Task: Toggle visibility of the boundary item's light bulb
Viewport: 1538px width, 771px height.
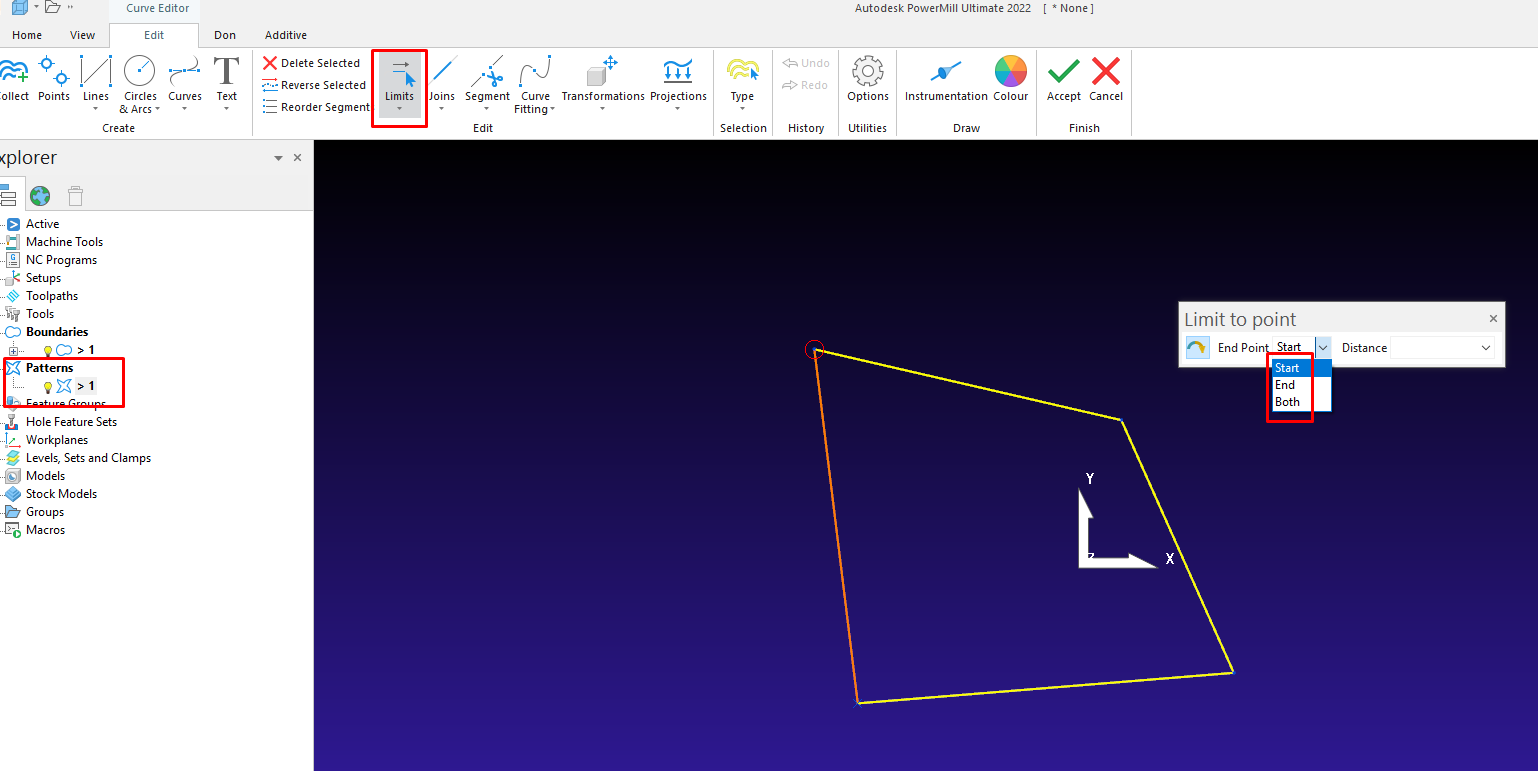Action: [x=47, y=349]
